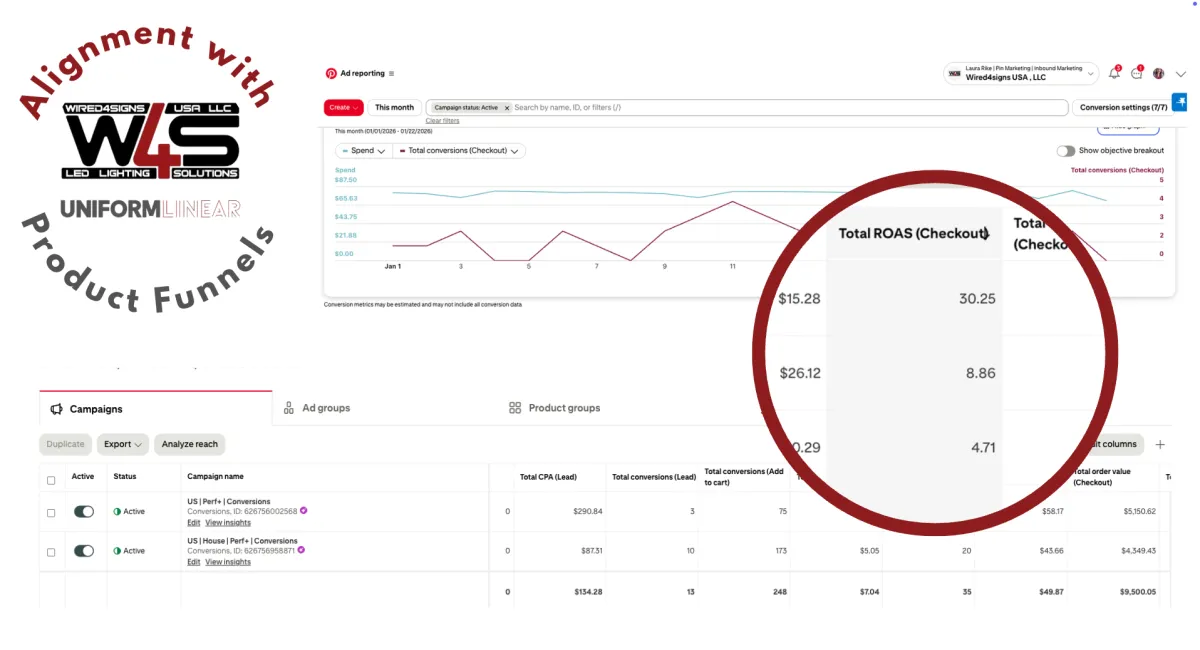The image size is (1200, 650).
Task: Open Wired4signs USA account switcher
Action: click(1020, 74)
